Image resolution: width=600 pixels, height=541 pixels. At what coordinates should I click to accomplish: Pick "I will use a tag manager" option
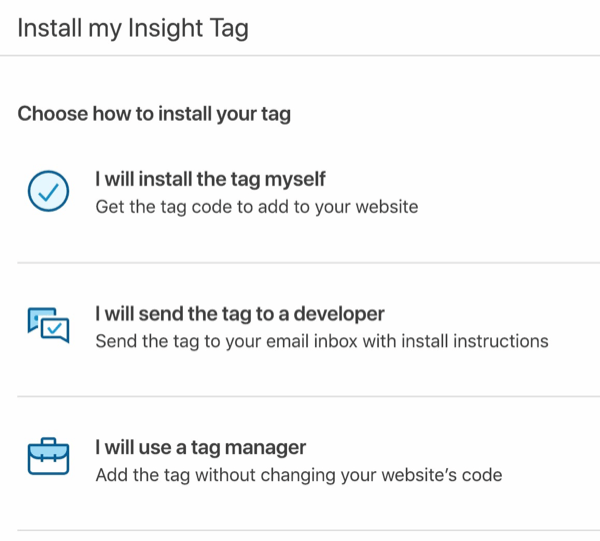pos(200,446)
